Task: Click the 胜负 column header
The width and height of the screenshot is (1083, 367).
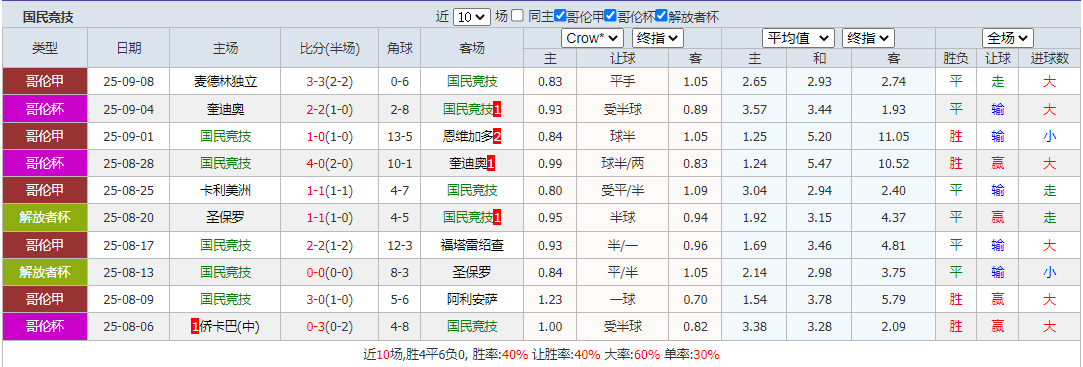Action: pos(956,59)
